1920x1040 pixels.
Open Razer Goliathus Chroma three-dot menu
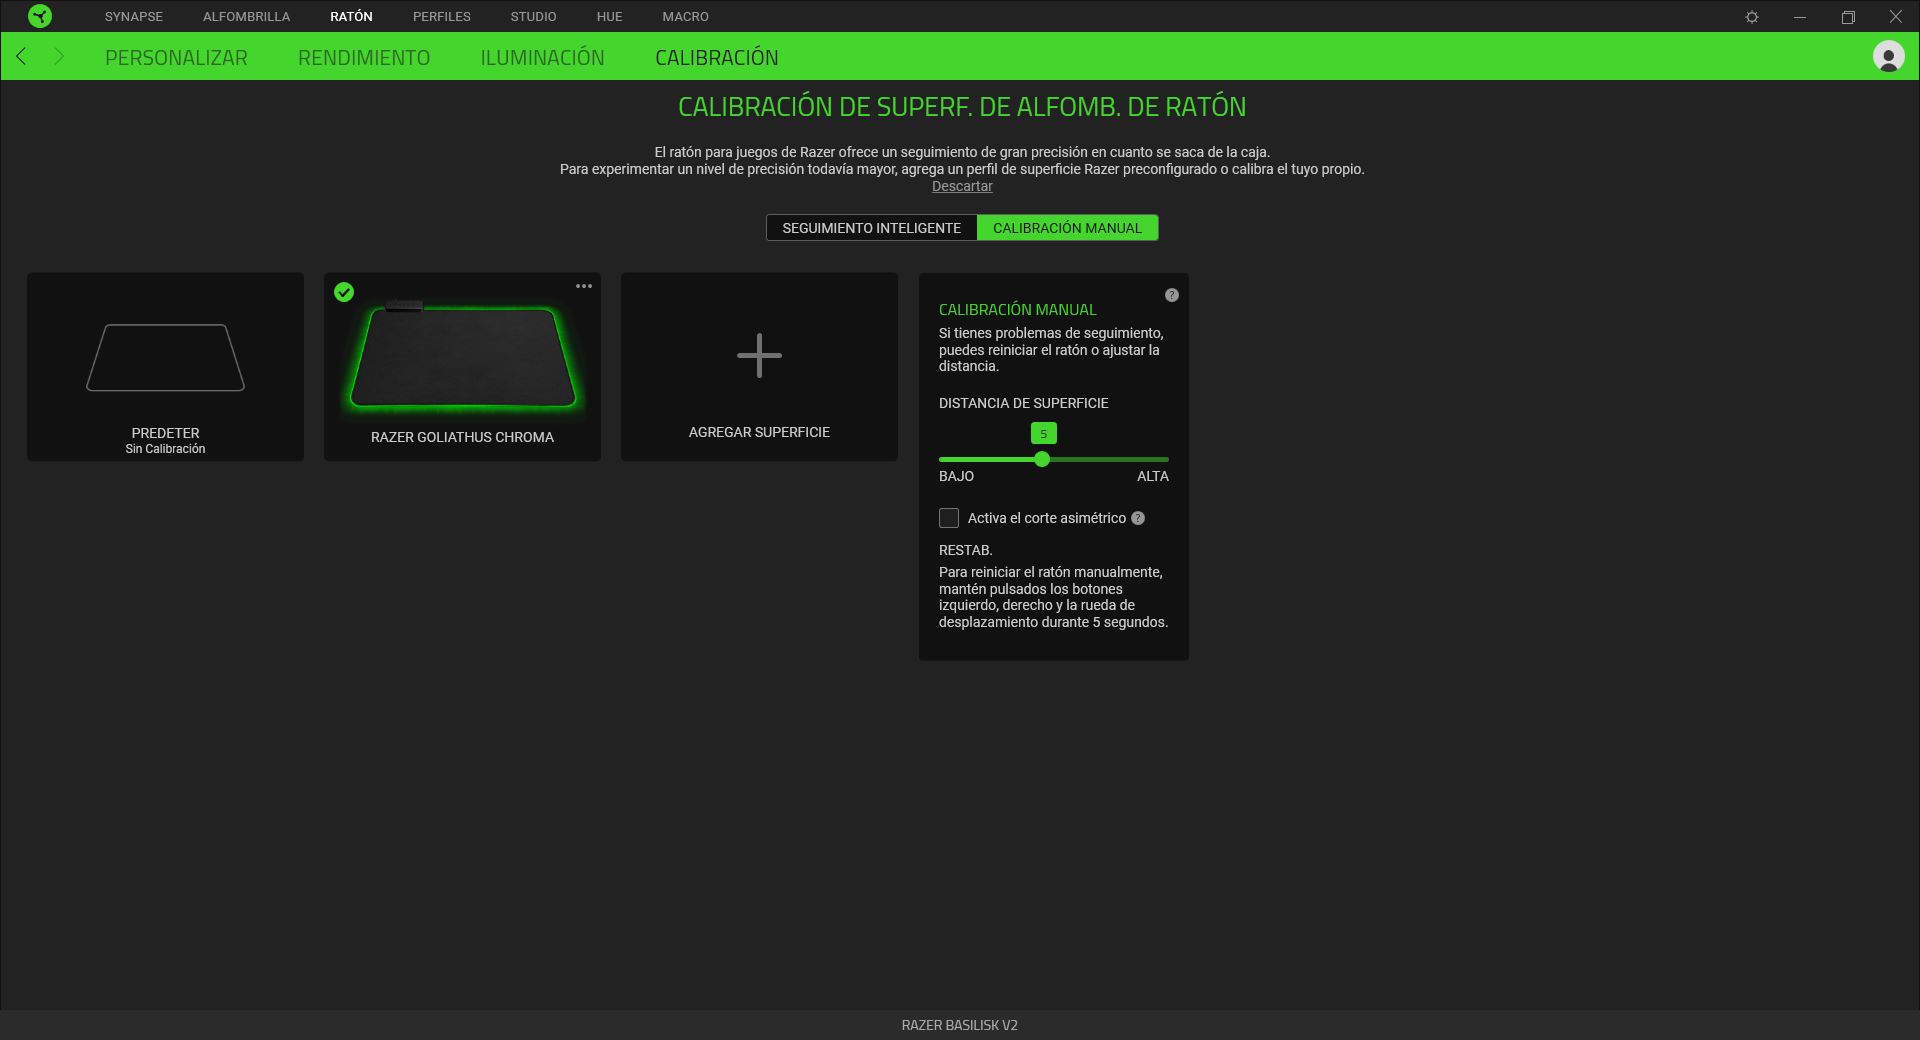584,287
